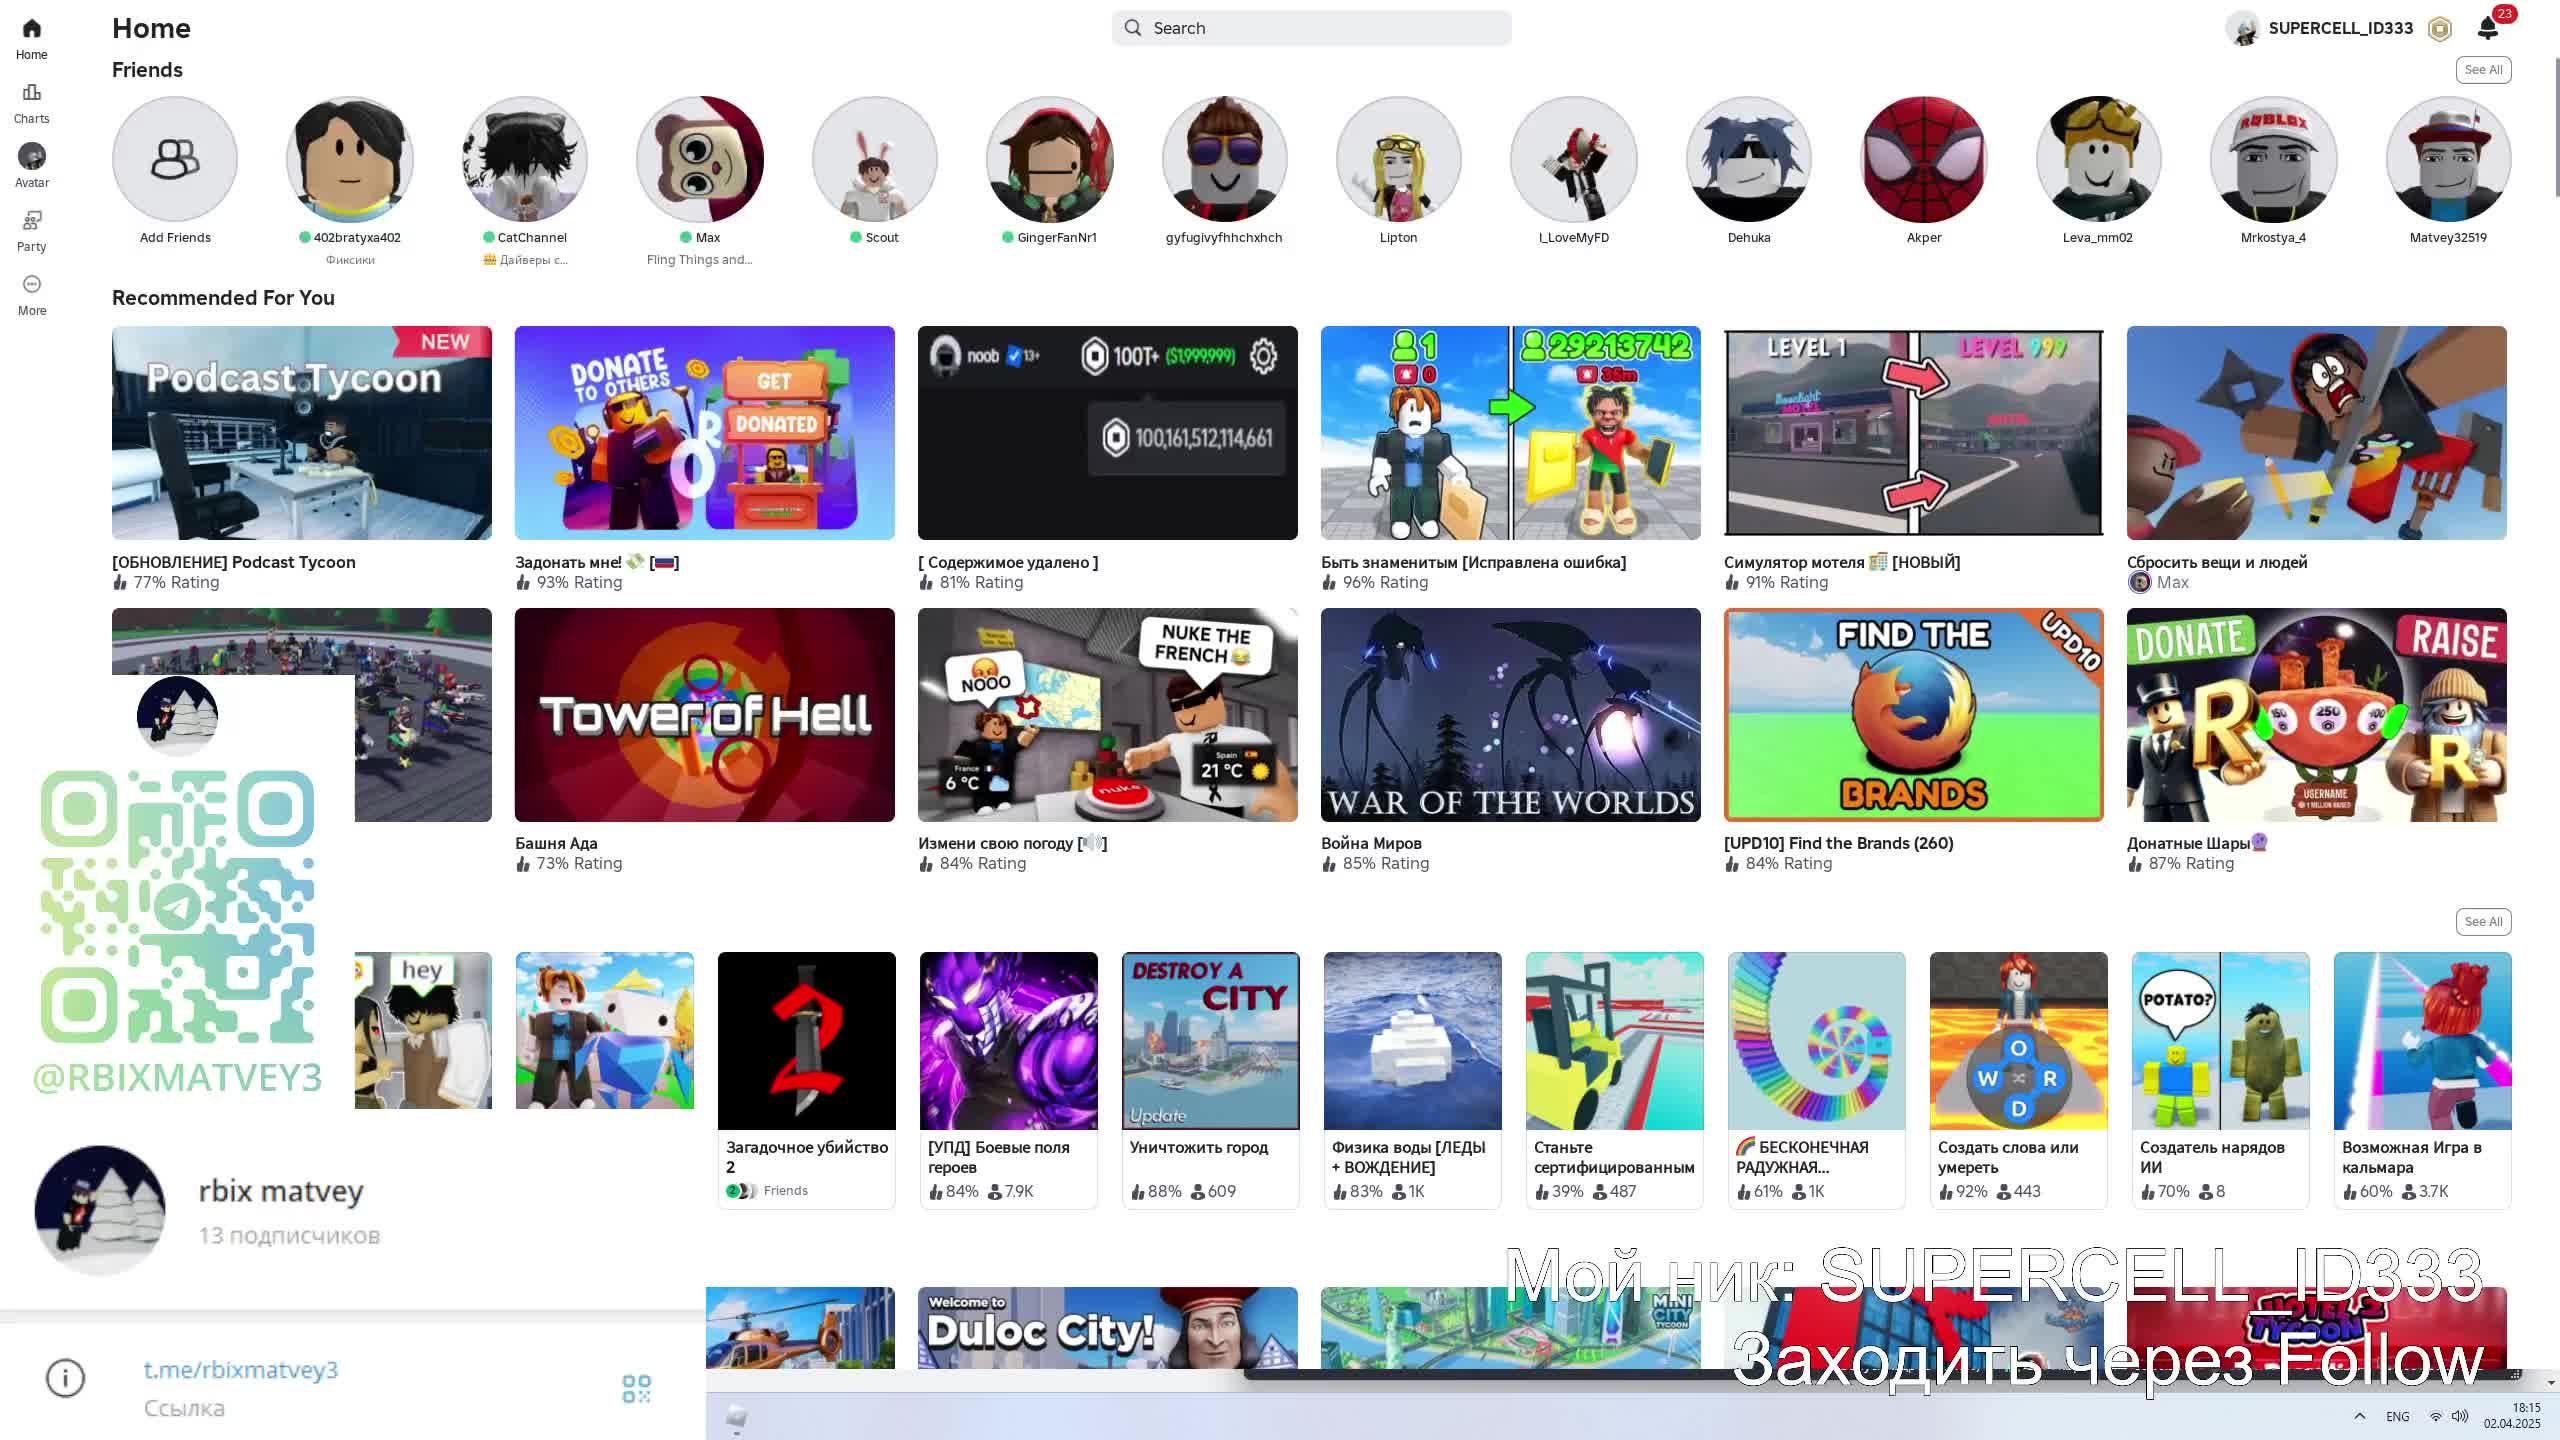Open the Robux hexagon icon
This screenshot has height=1440, width=2560.
click(2440, 29)
